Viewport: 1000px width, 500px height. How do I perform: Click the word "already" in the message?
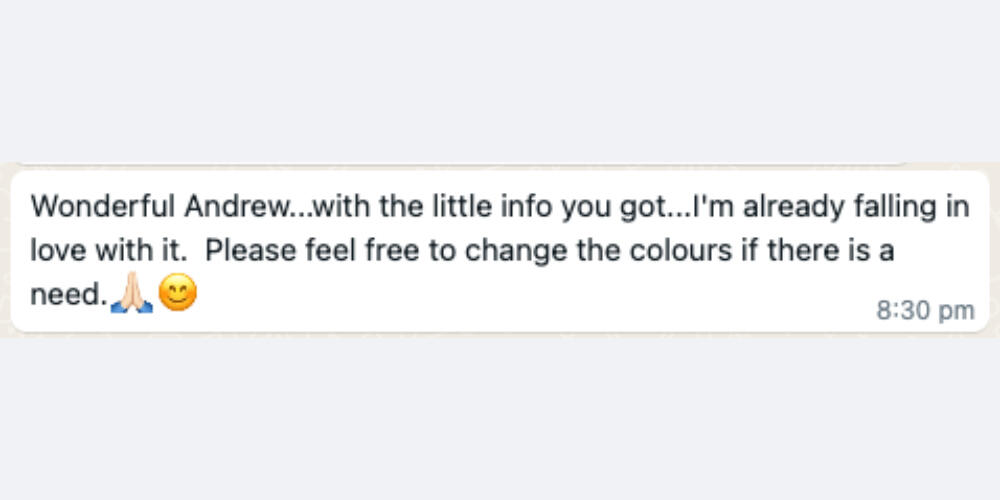794,207
